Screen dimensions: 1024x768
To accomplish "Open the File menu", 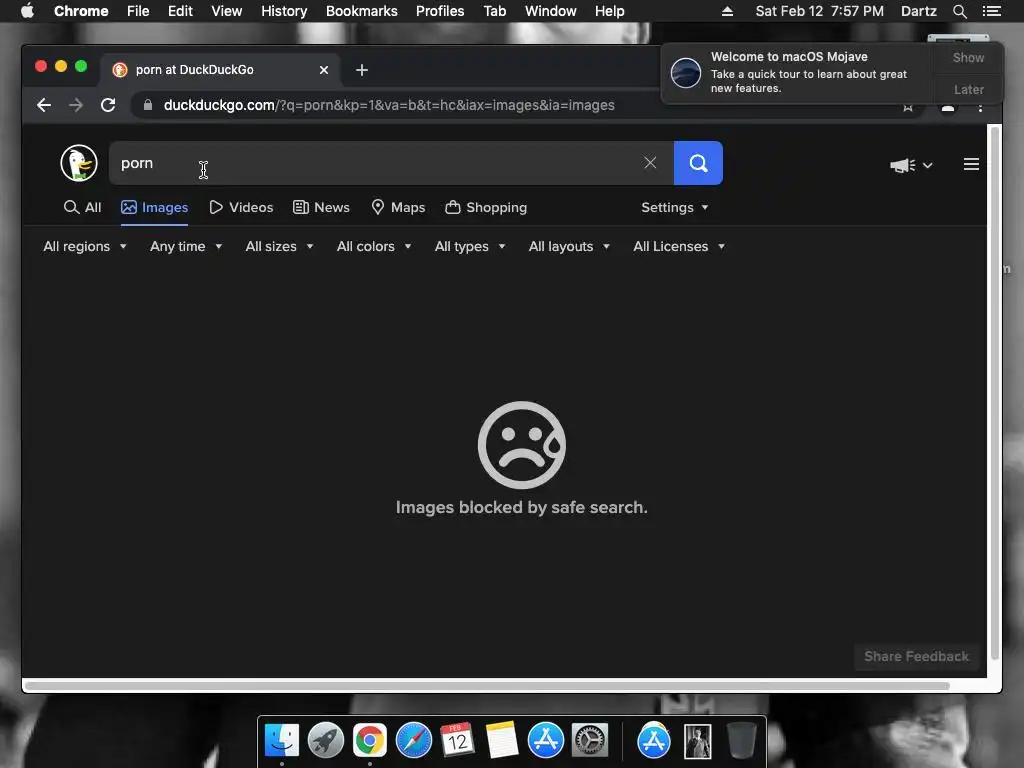I will click(x=138, y=11).
